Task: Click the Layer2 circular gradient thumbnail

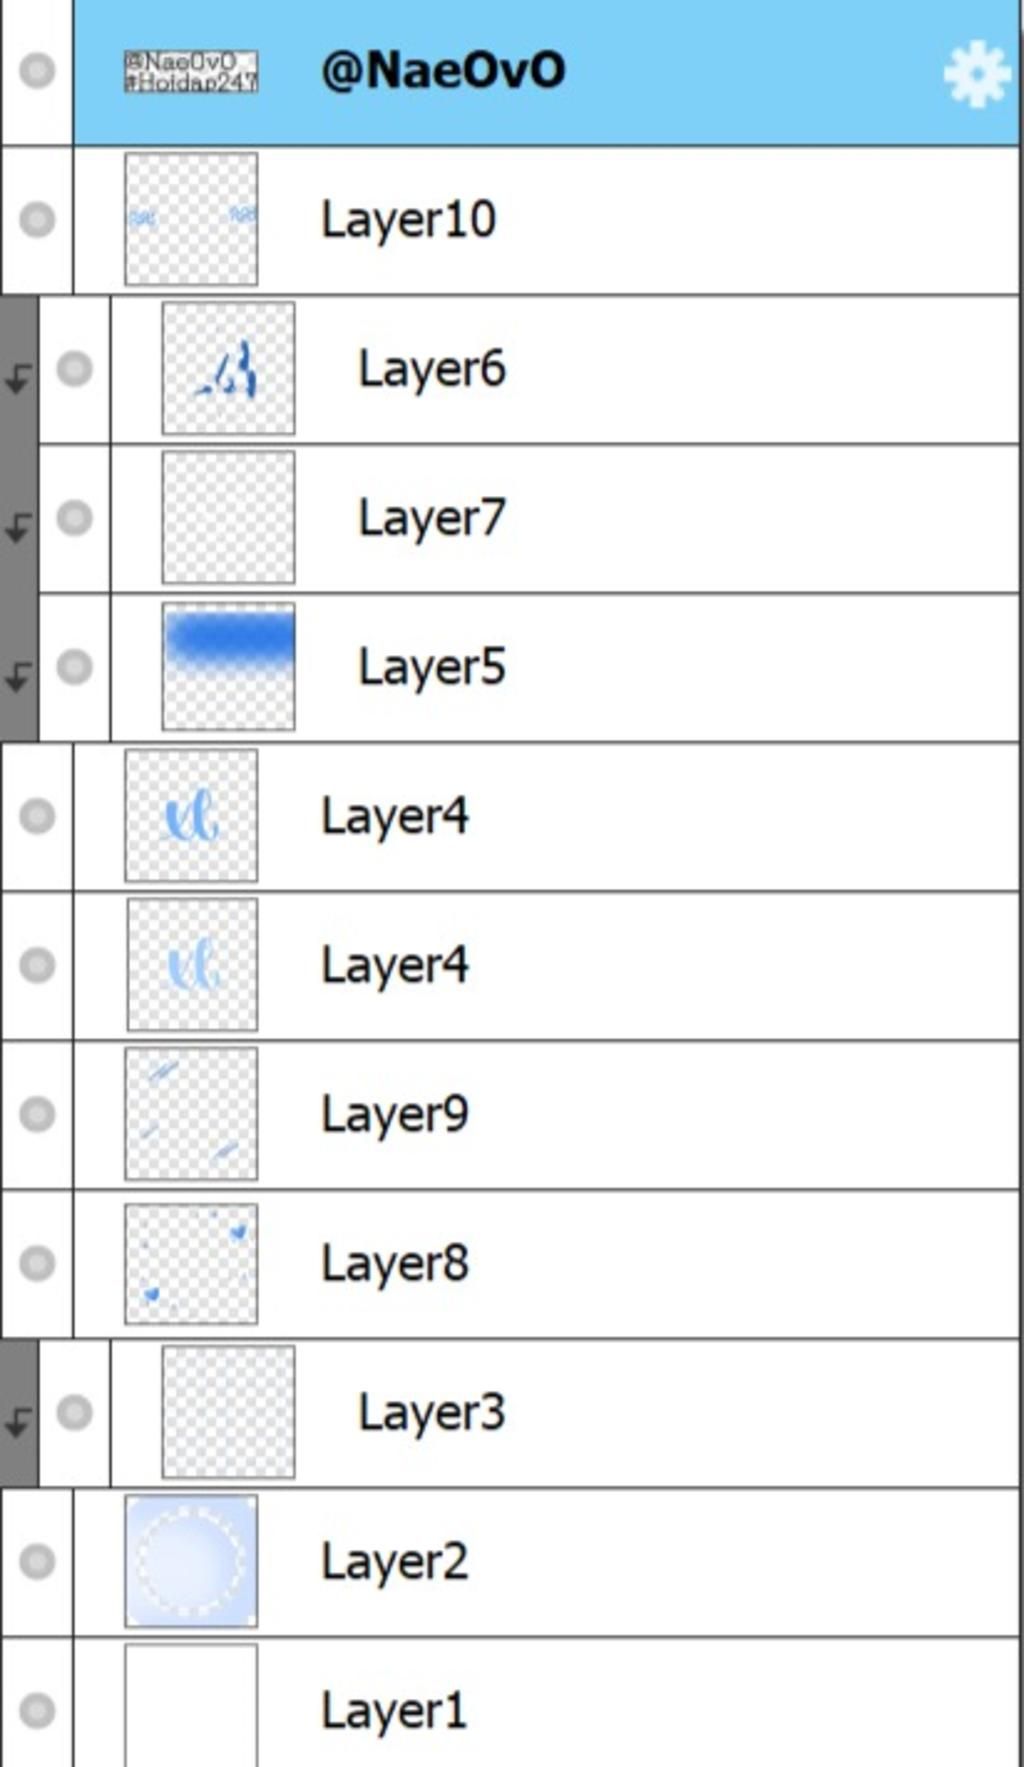Action: [x=191, y=1560]
